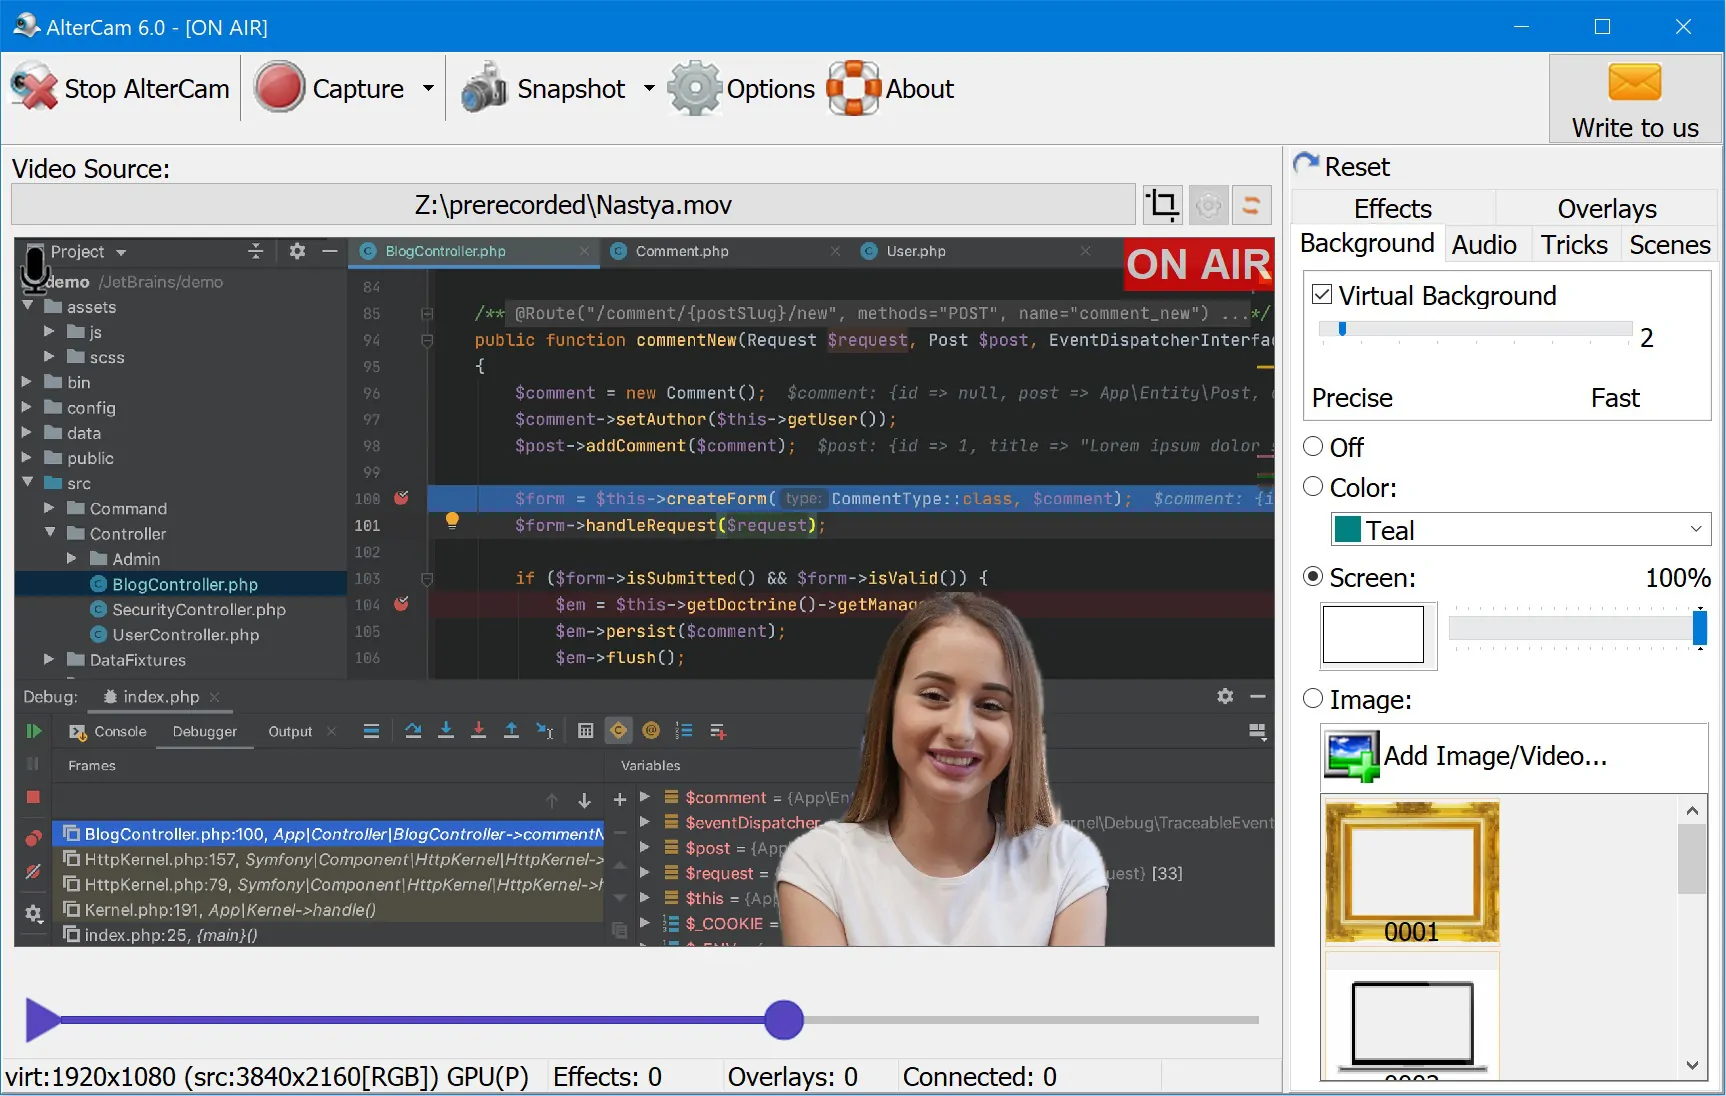Switch to the Audio tab
Viewport: 1726px width, 1096px height.
[x=1484, y=245]
